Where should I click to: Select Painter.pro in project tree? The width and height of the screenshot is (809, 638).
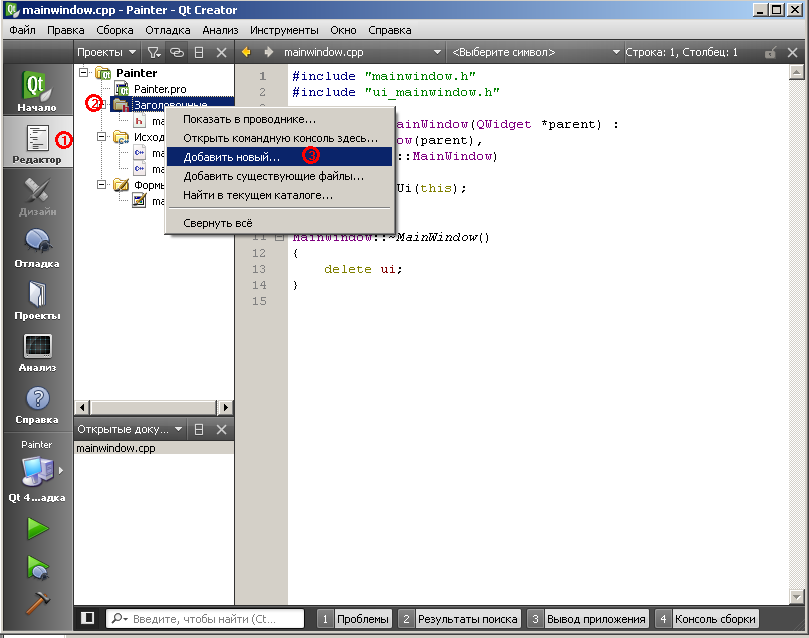pos(160,89)
